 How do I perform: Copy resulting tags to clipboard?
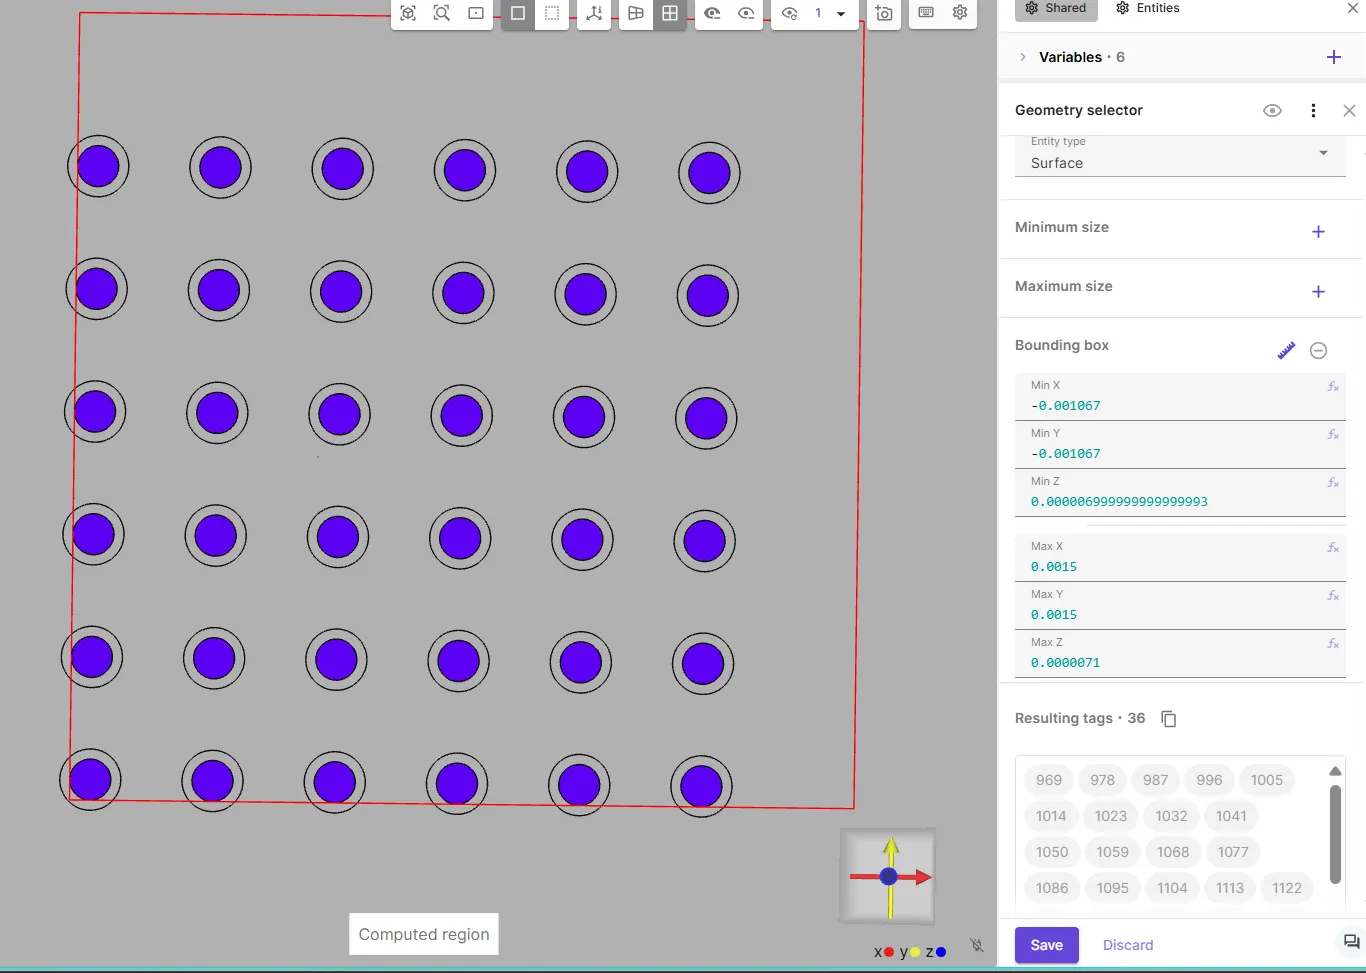coord(1168,719)
